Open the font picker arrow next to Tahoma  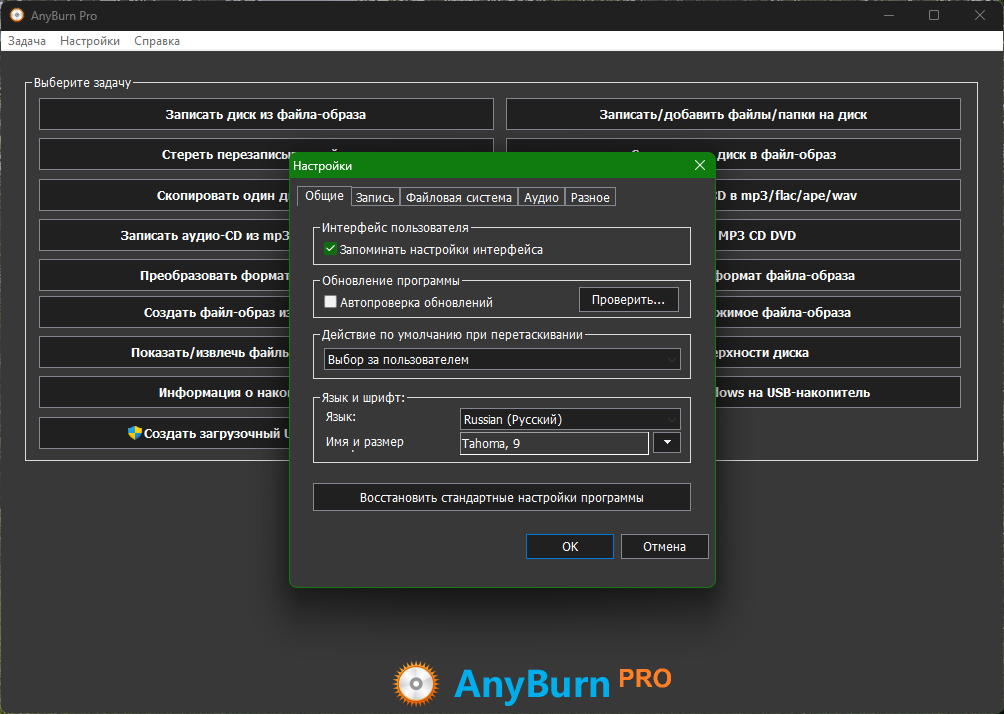[x=666, y=443]
